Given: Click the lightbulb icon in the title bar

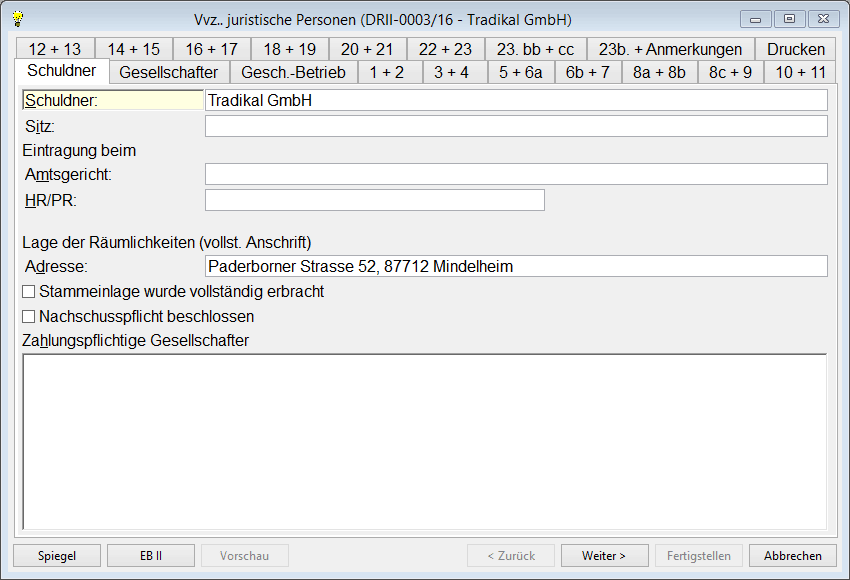Looking at the screenshot, I should point(17,19).
